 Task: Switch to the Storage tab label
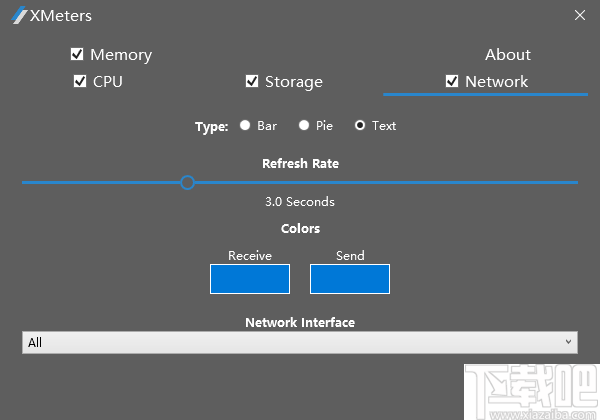click(294, 81)
